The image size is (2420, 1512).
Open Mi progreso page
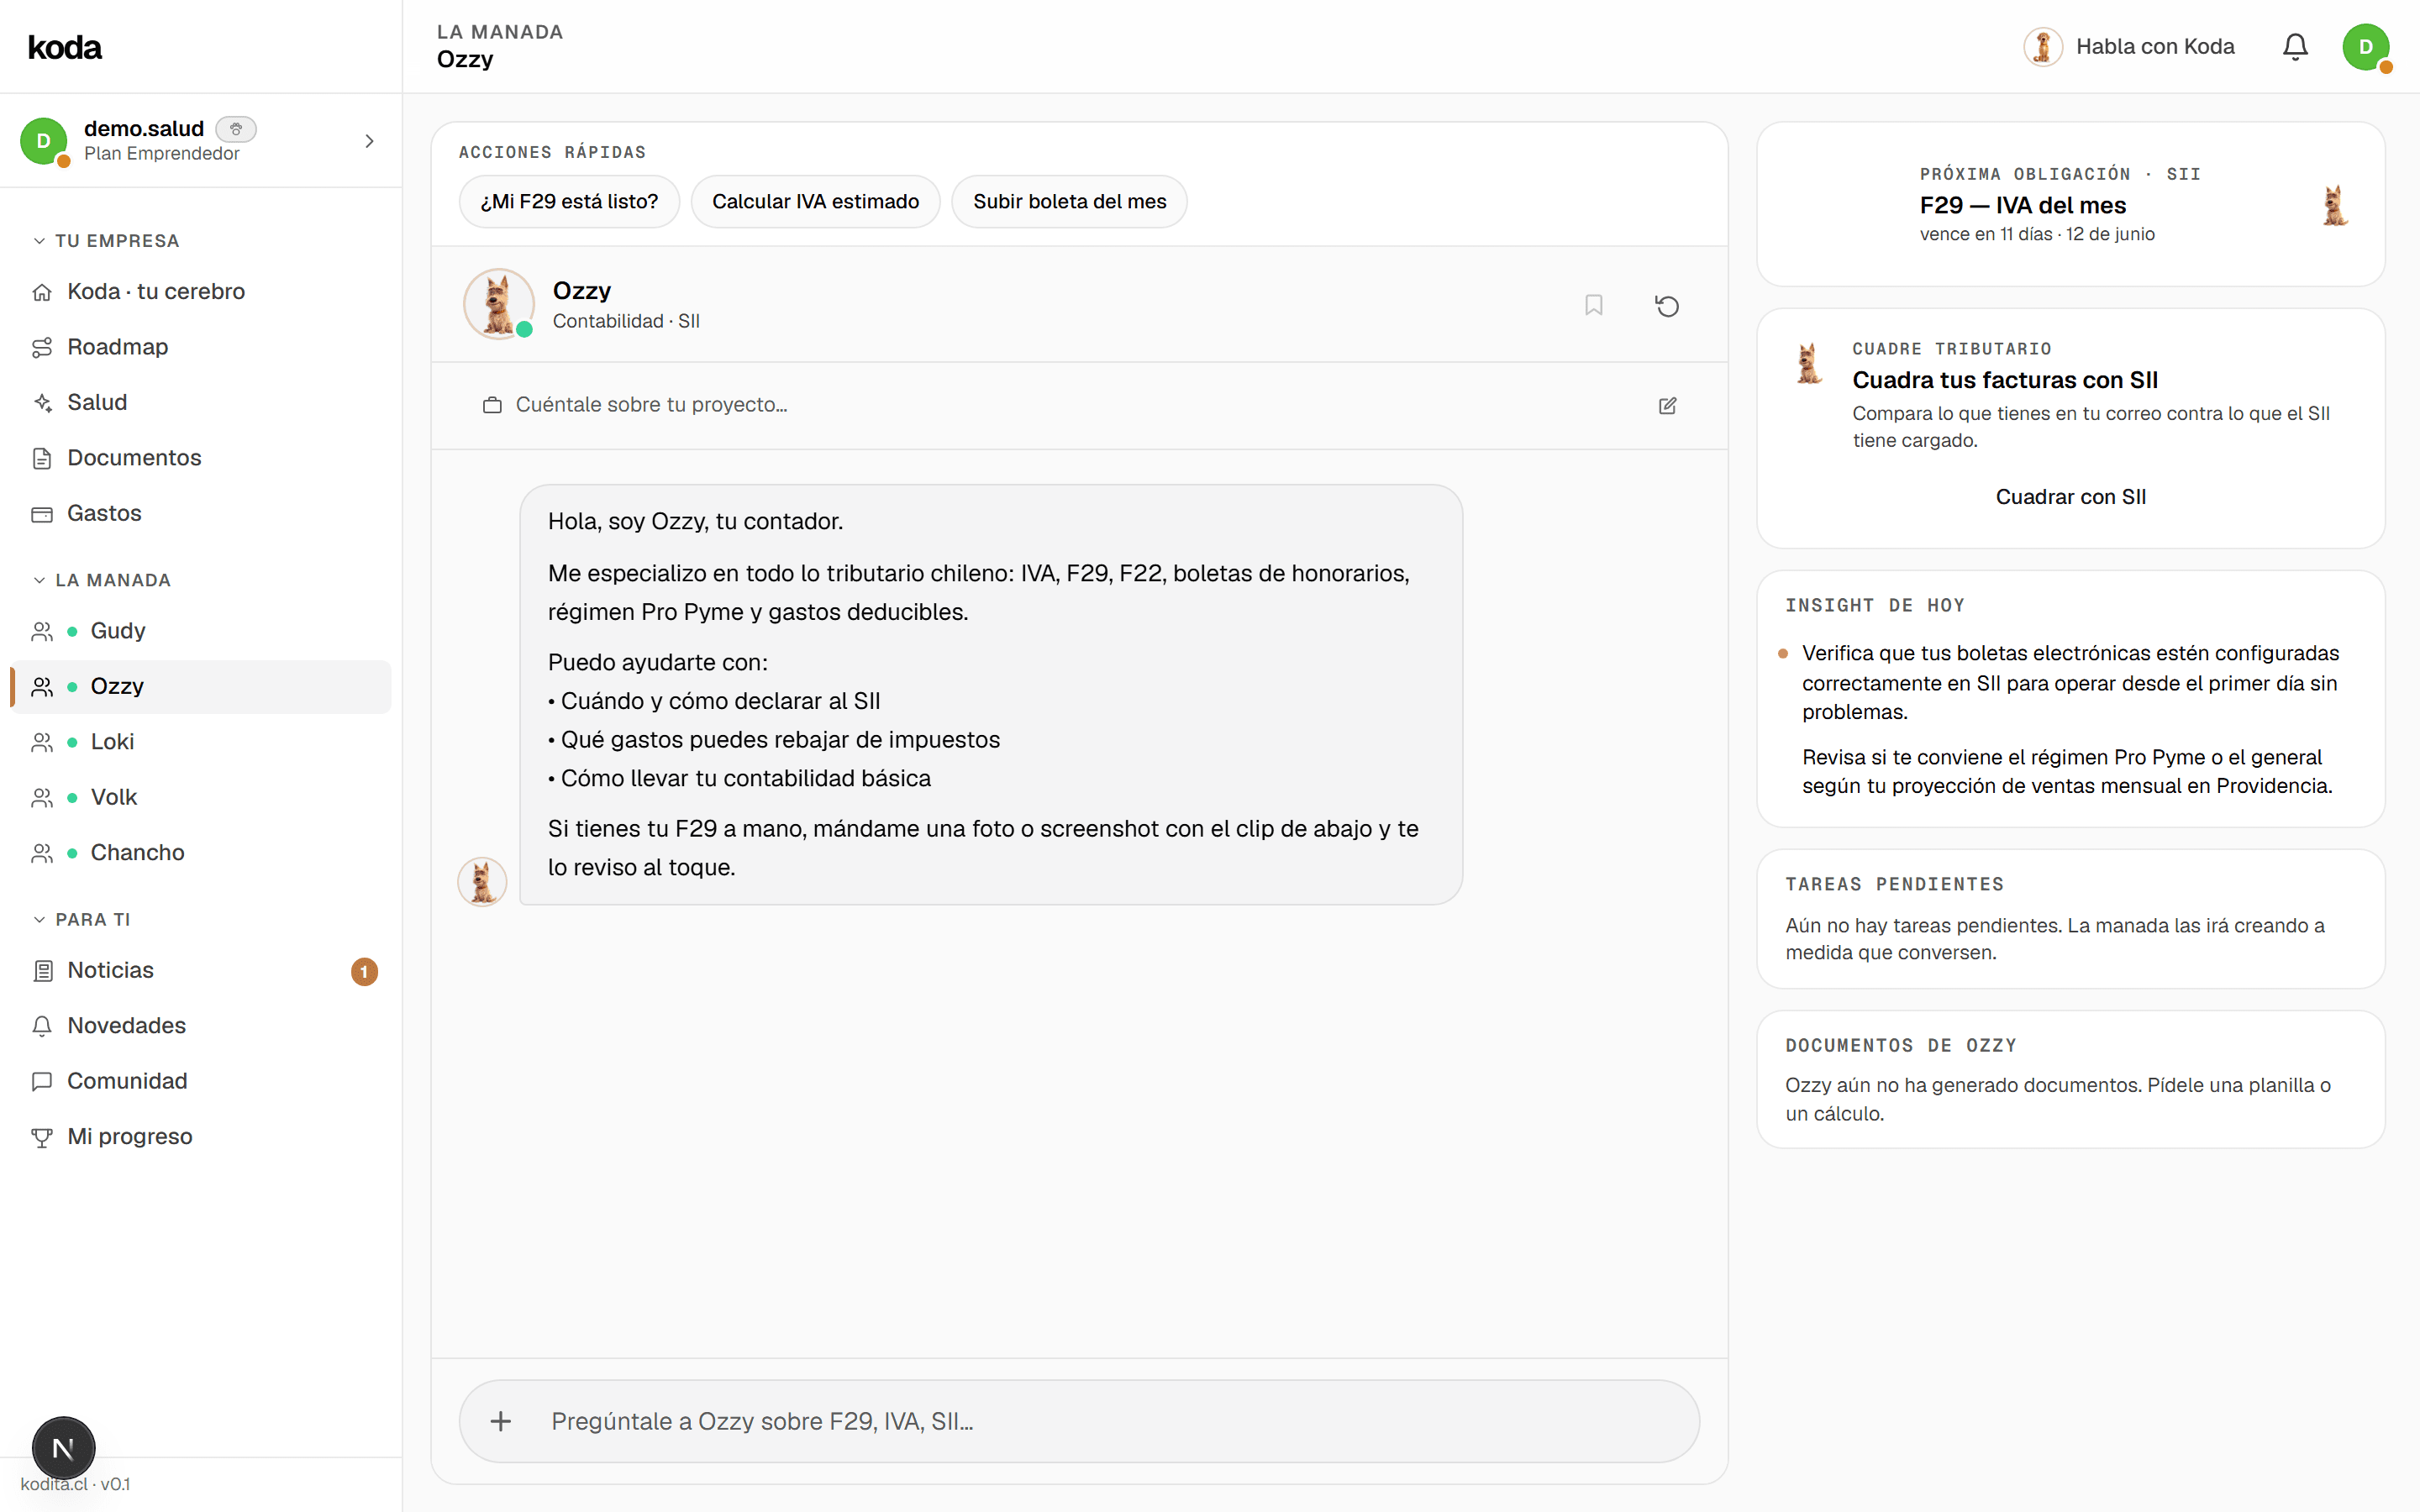point(200,1137)
